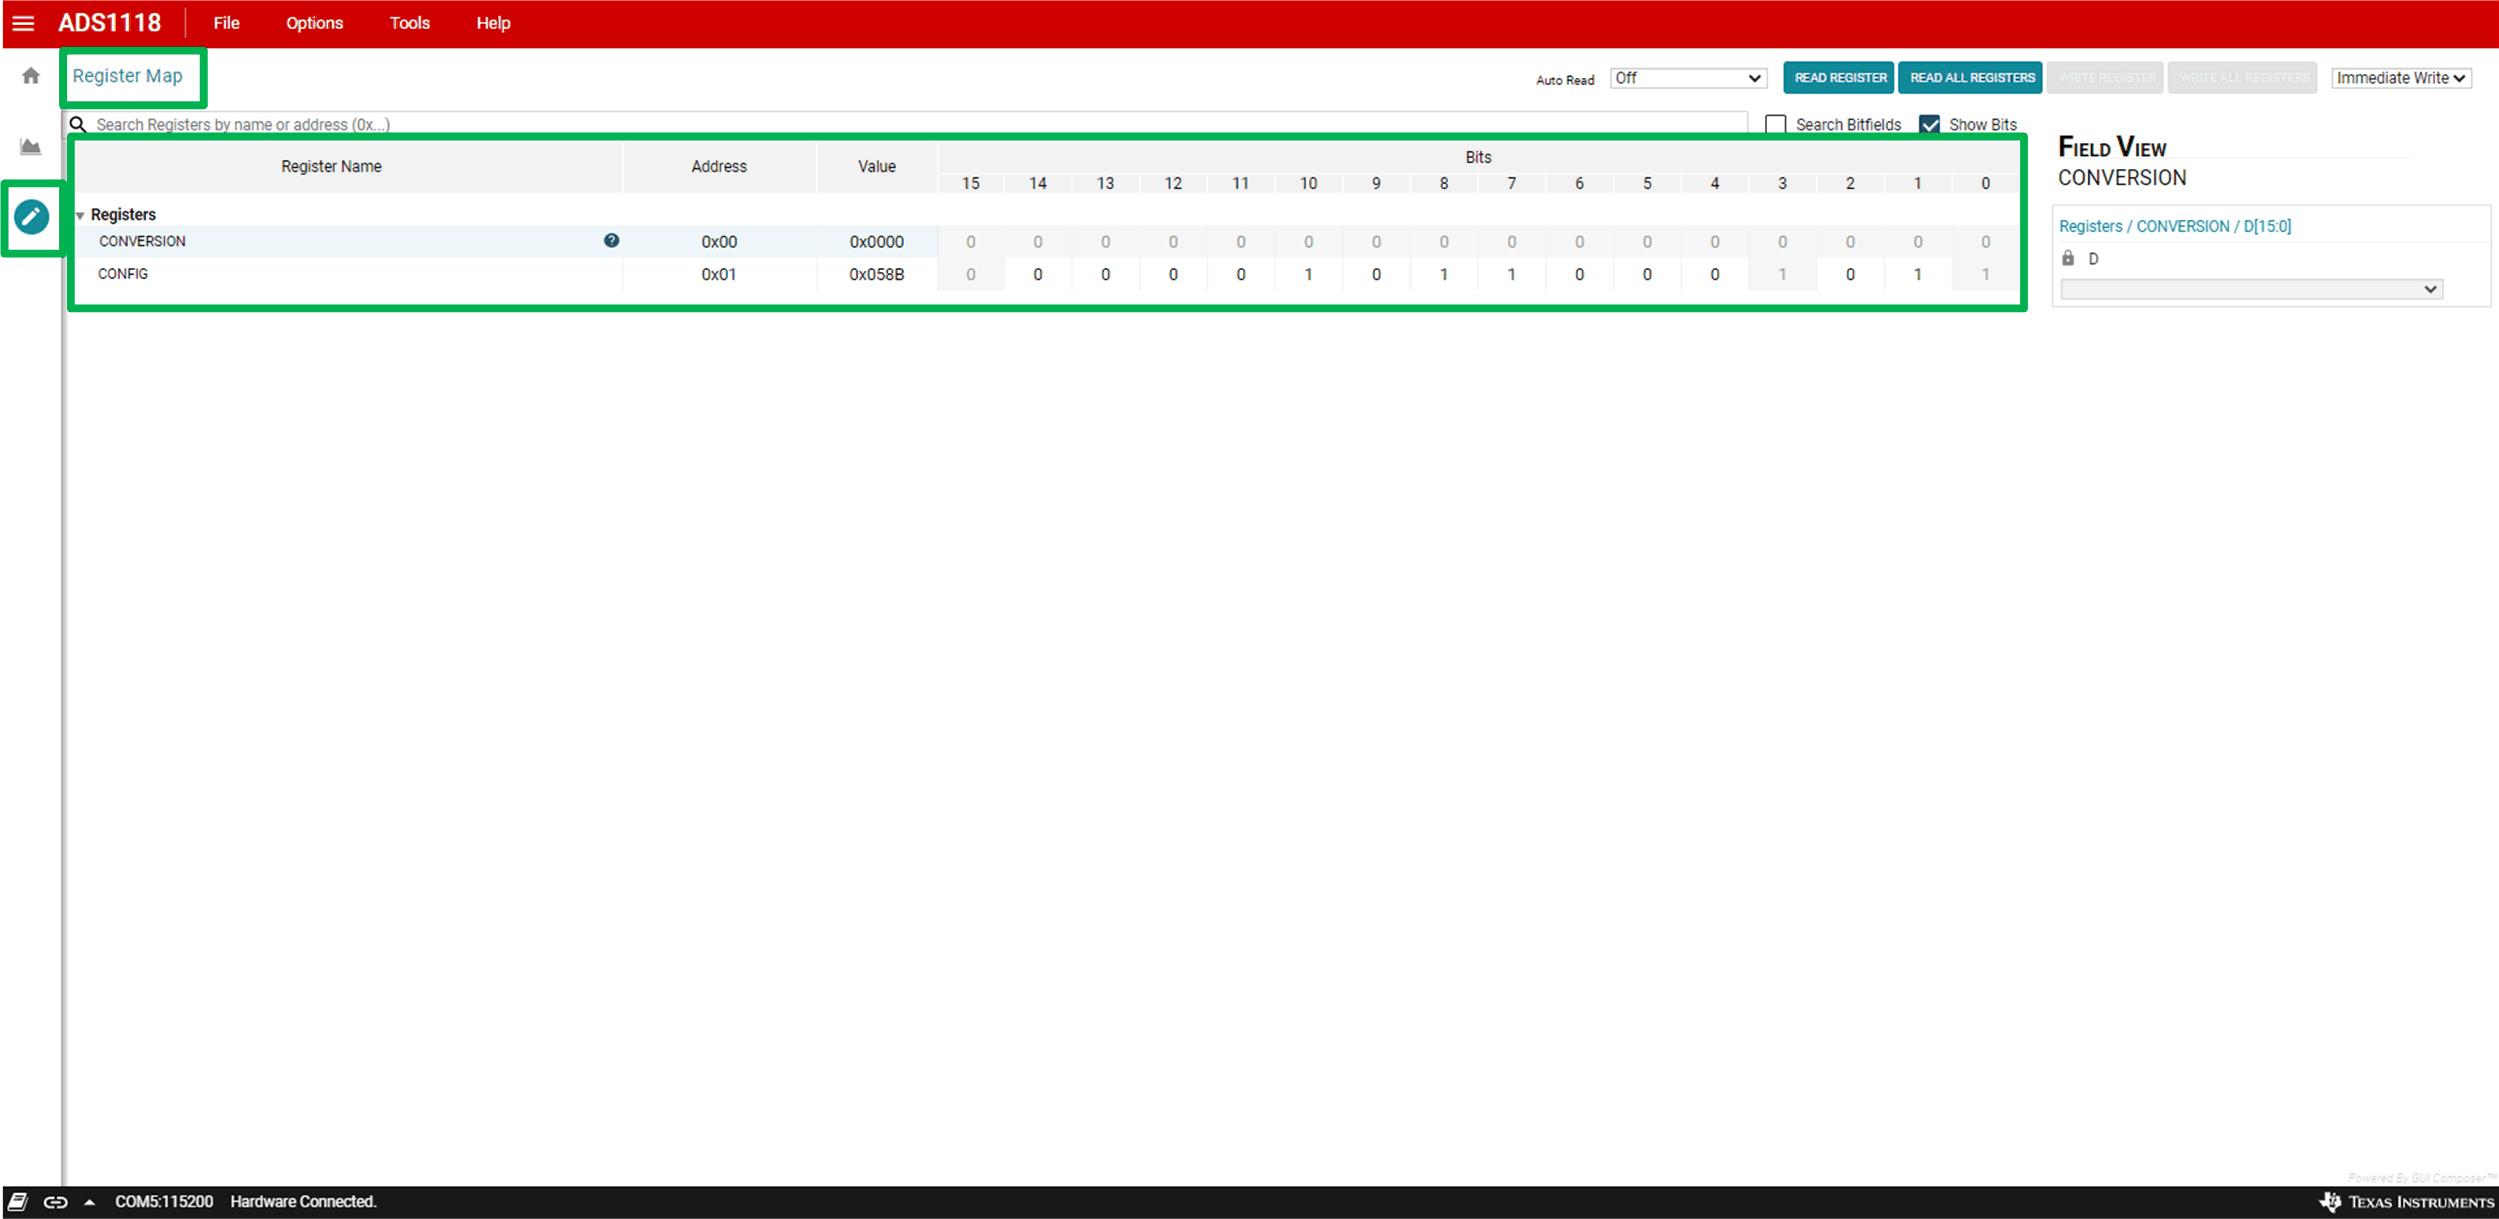
Task: Toggle bit 2 of the CONFIG register
Action: point(1850,274)
